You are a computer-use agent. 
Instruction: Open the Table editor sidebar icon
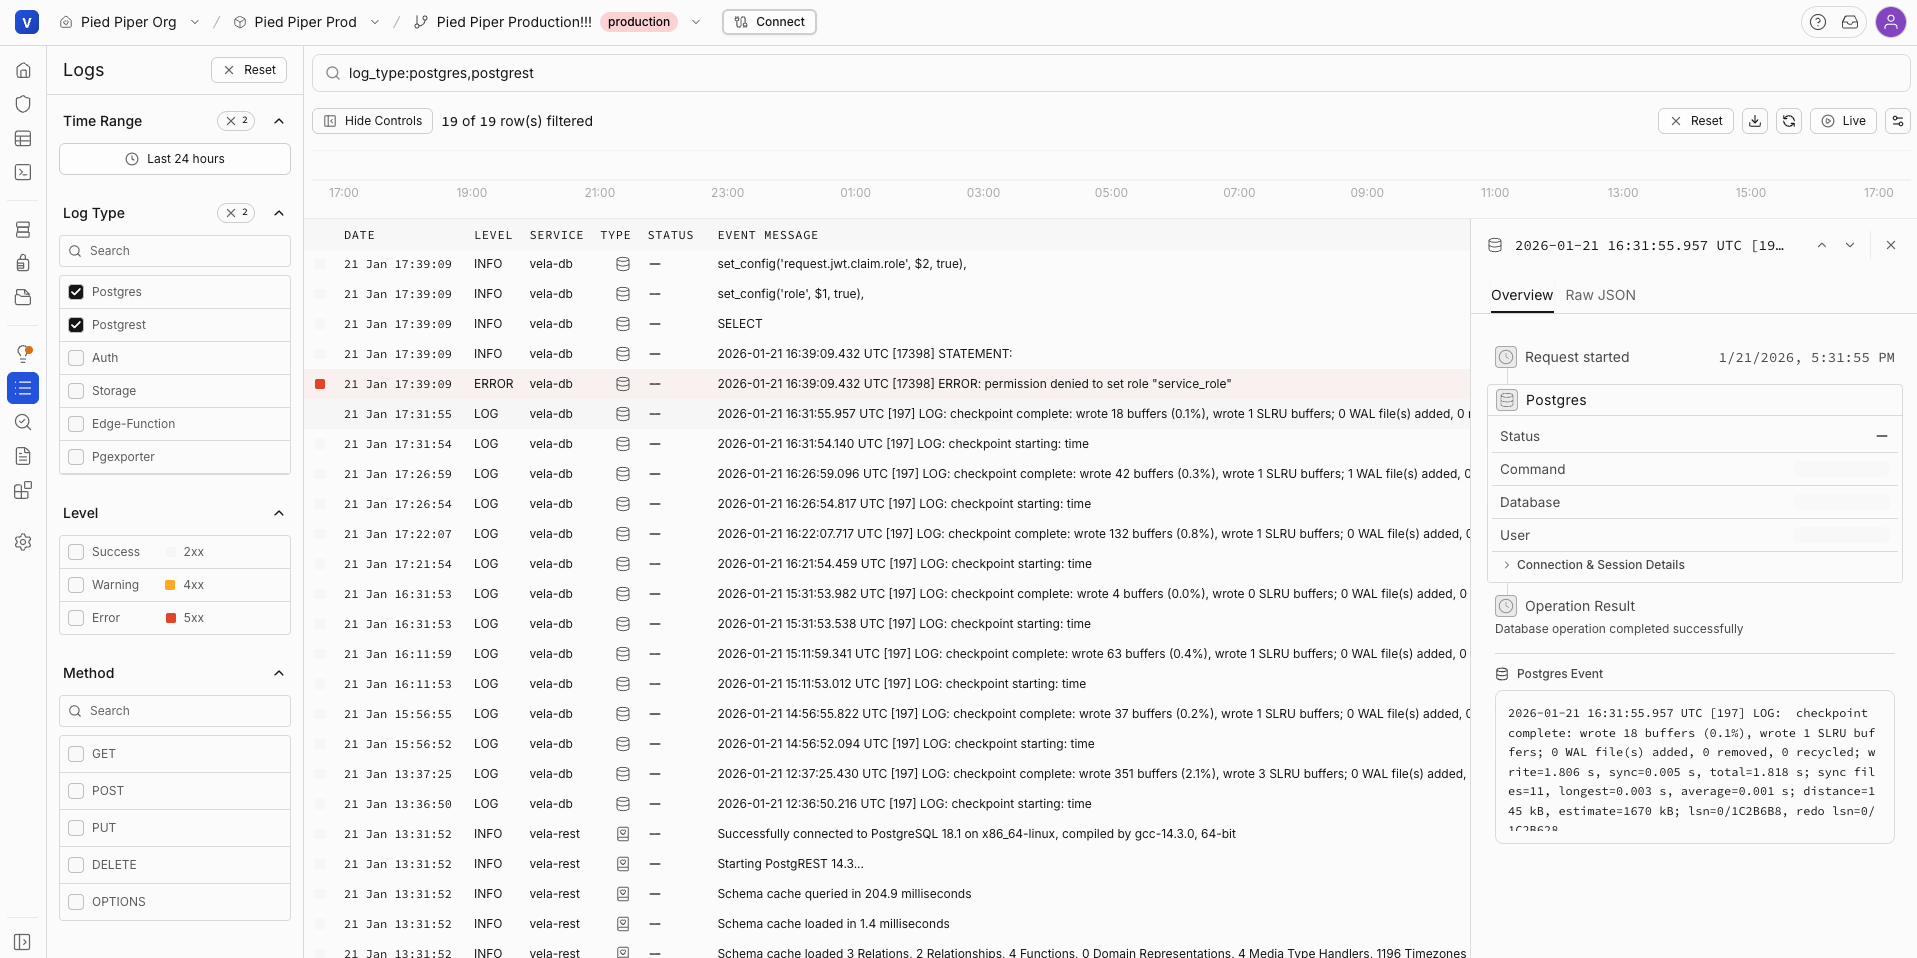22,139
